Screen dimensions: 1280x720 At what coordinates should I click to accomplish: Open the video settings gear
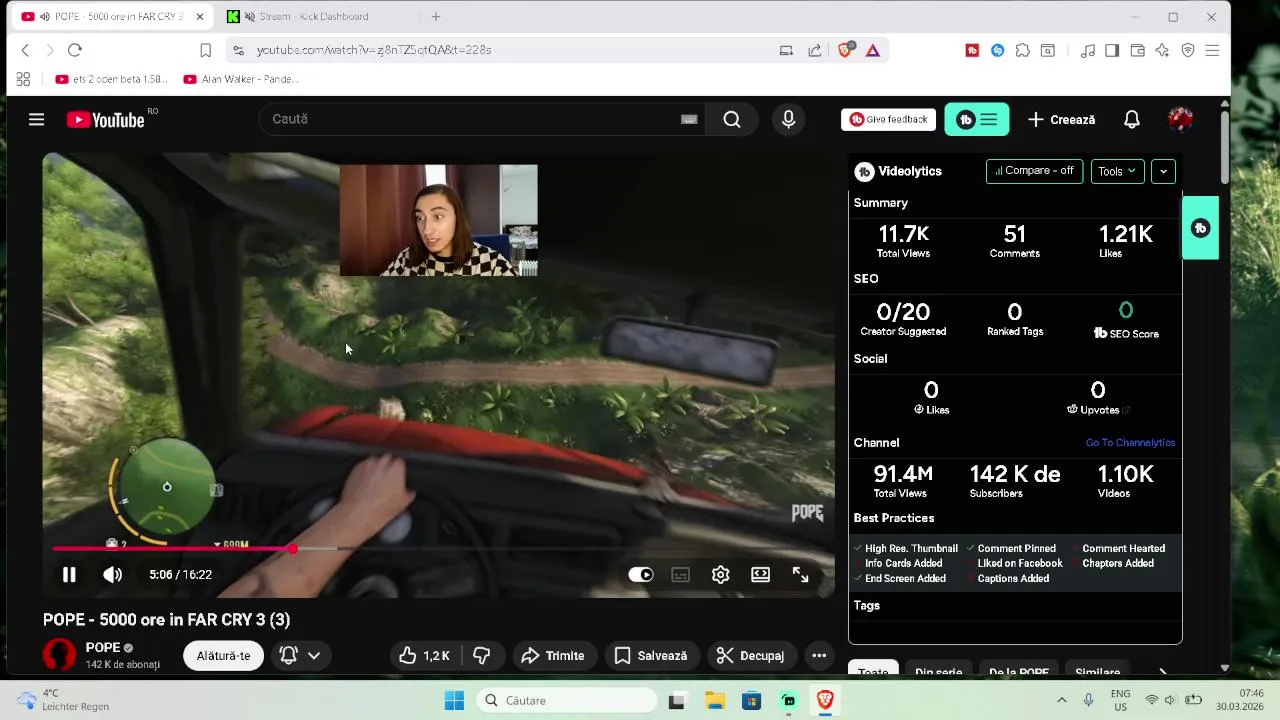click(x=721, y=575)
